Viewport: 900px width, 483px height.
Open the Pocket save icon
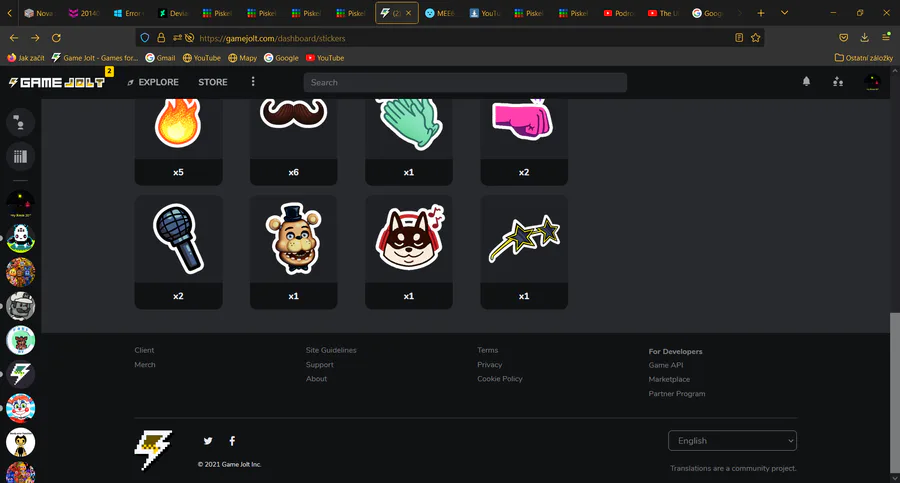pos(843,38)
